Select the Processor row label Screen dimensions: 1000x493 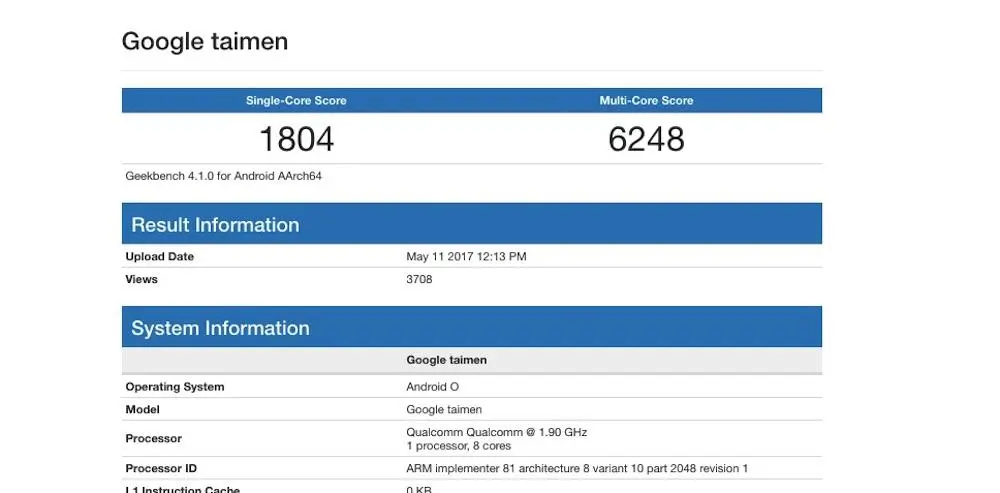[154, 438]
